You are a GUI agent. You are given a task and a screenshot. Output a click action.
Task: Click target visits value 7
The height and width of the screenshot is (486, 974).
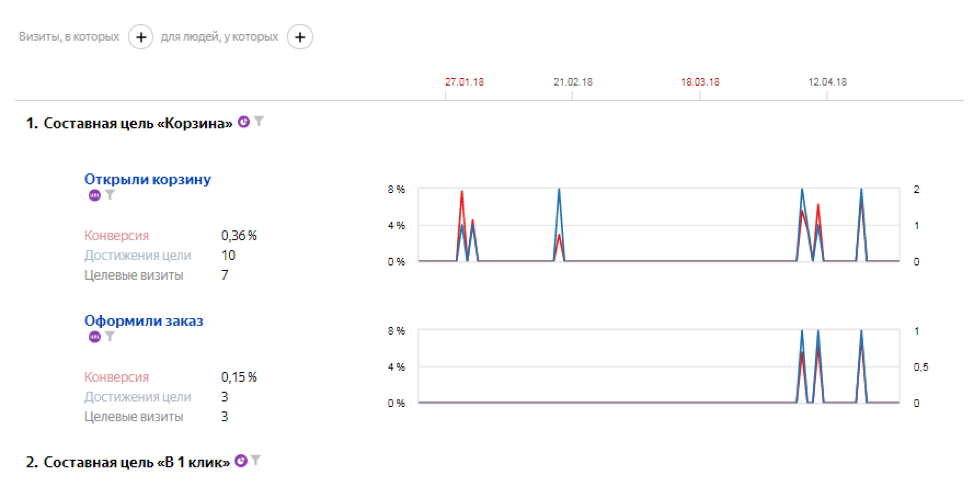point(224,275)
